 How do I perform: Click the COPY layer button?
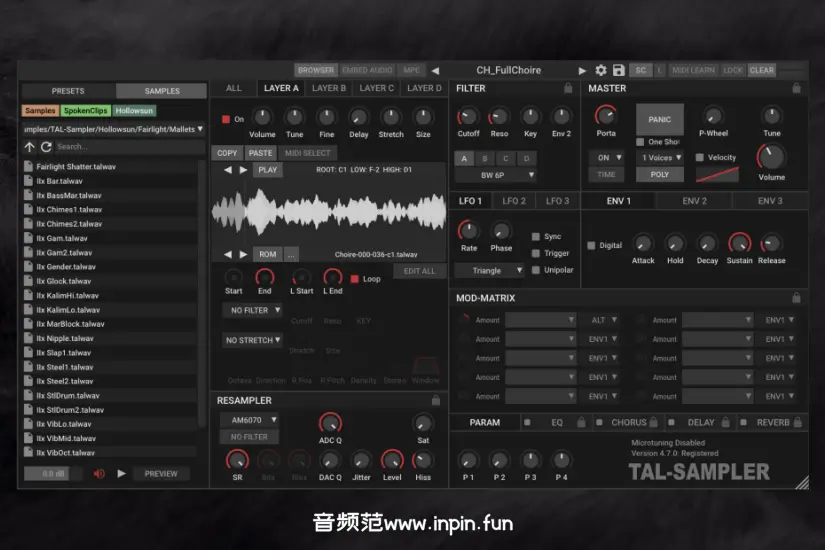tap(227, 153)
